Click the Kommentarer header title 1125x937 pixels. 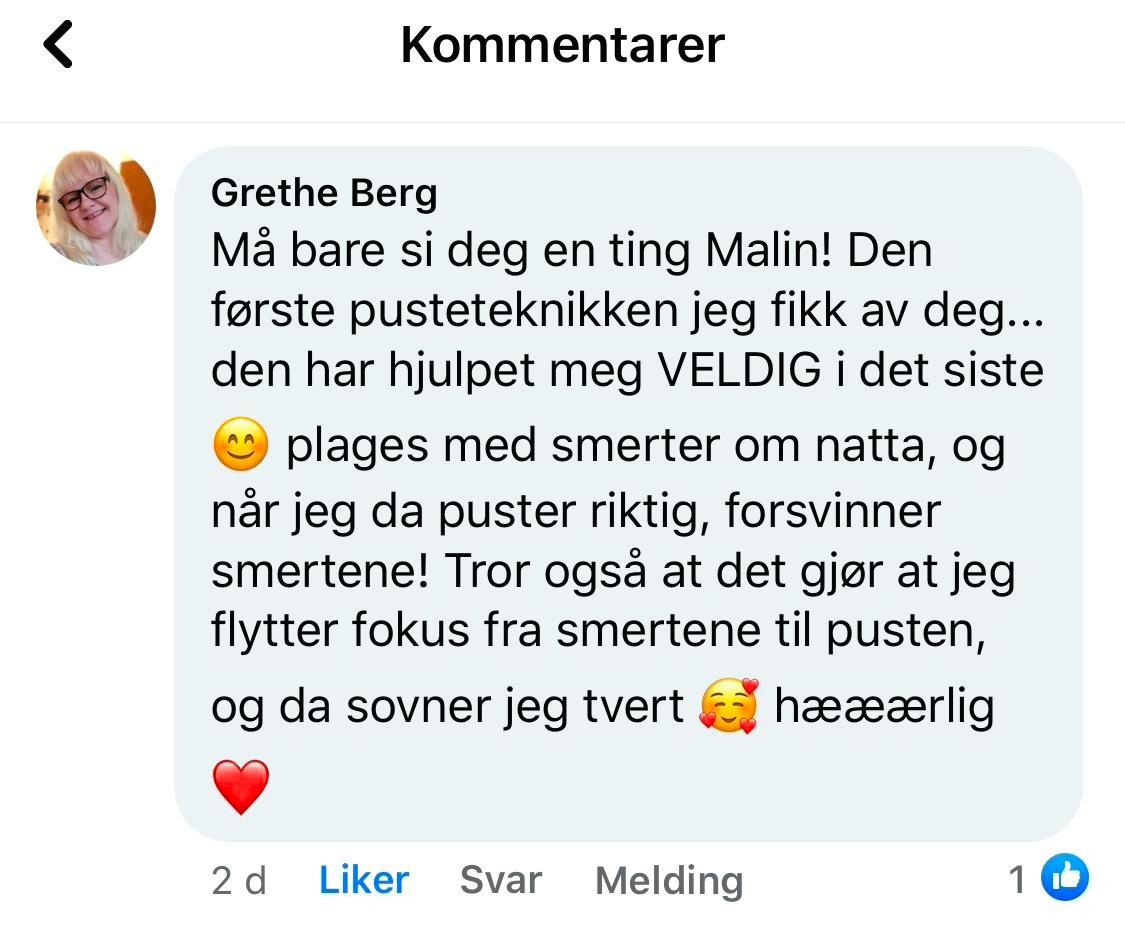tap(562, 46)
